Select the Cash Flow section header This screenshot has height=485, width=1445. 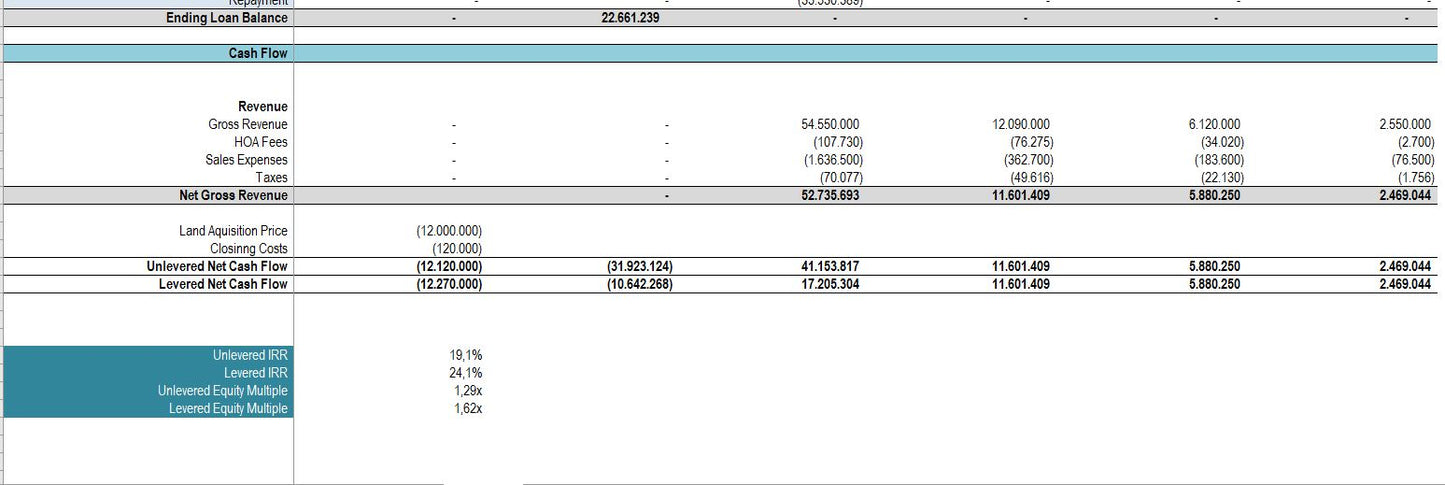[x=258, y=53]
